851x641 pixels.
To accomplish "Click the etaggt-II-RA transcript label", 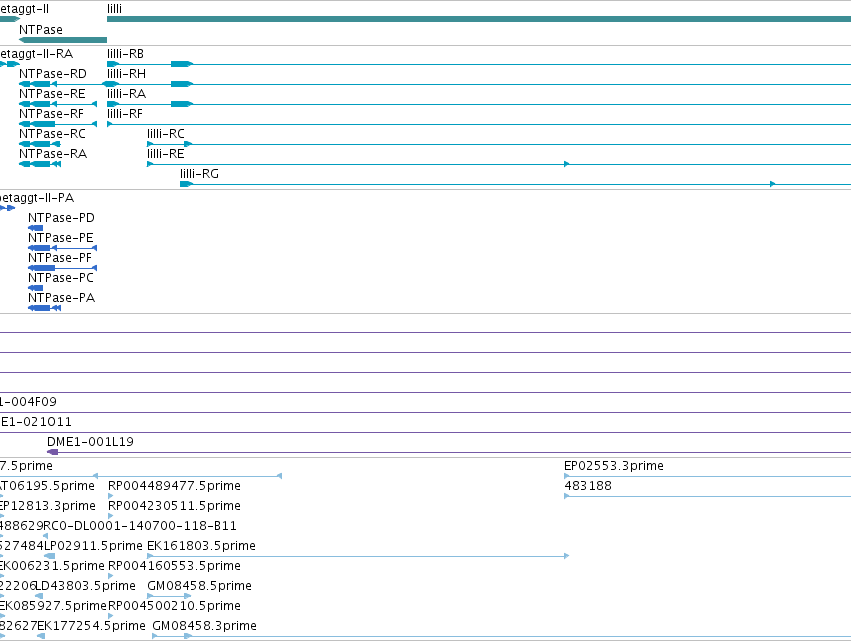I will click(x=36, y=54).
